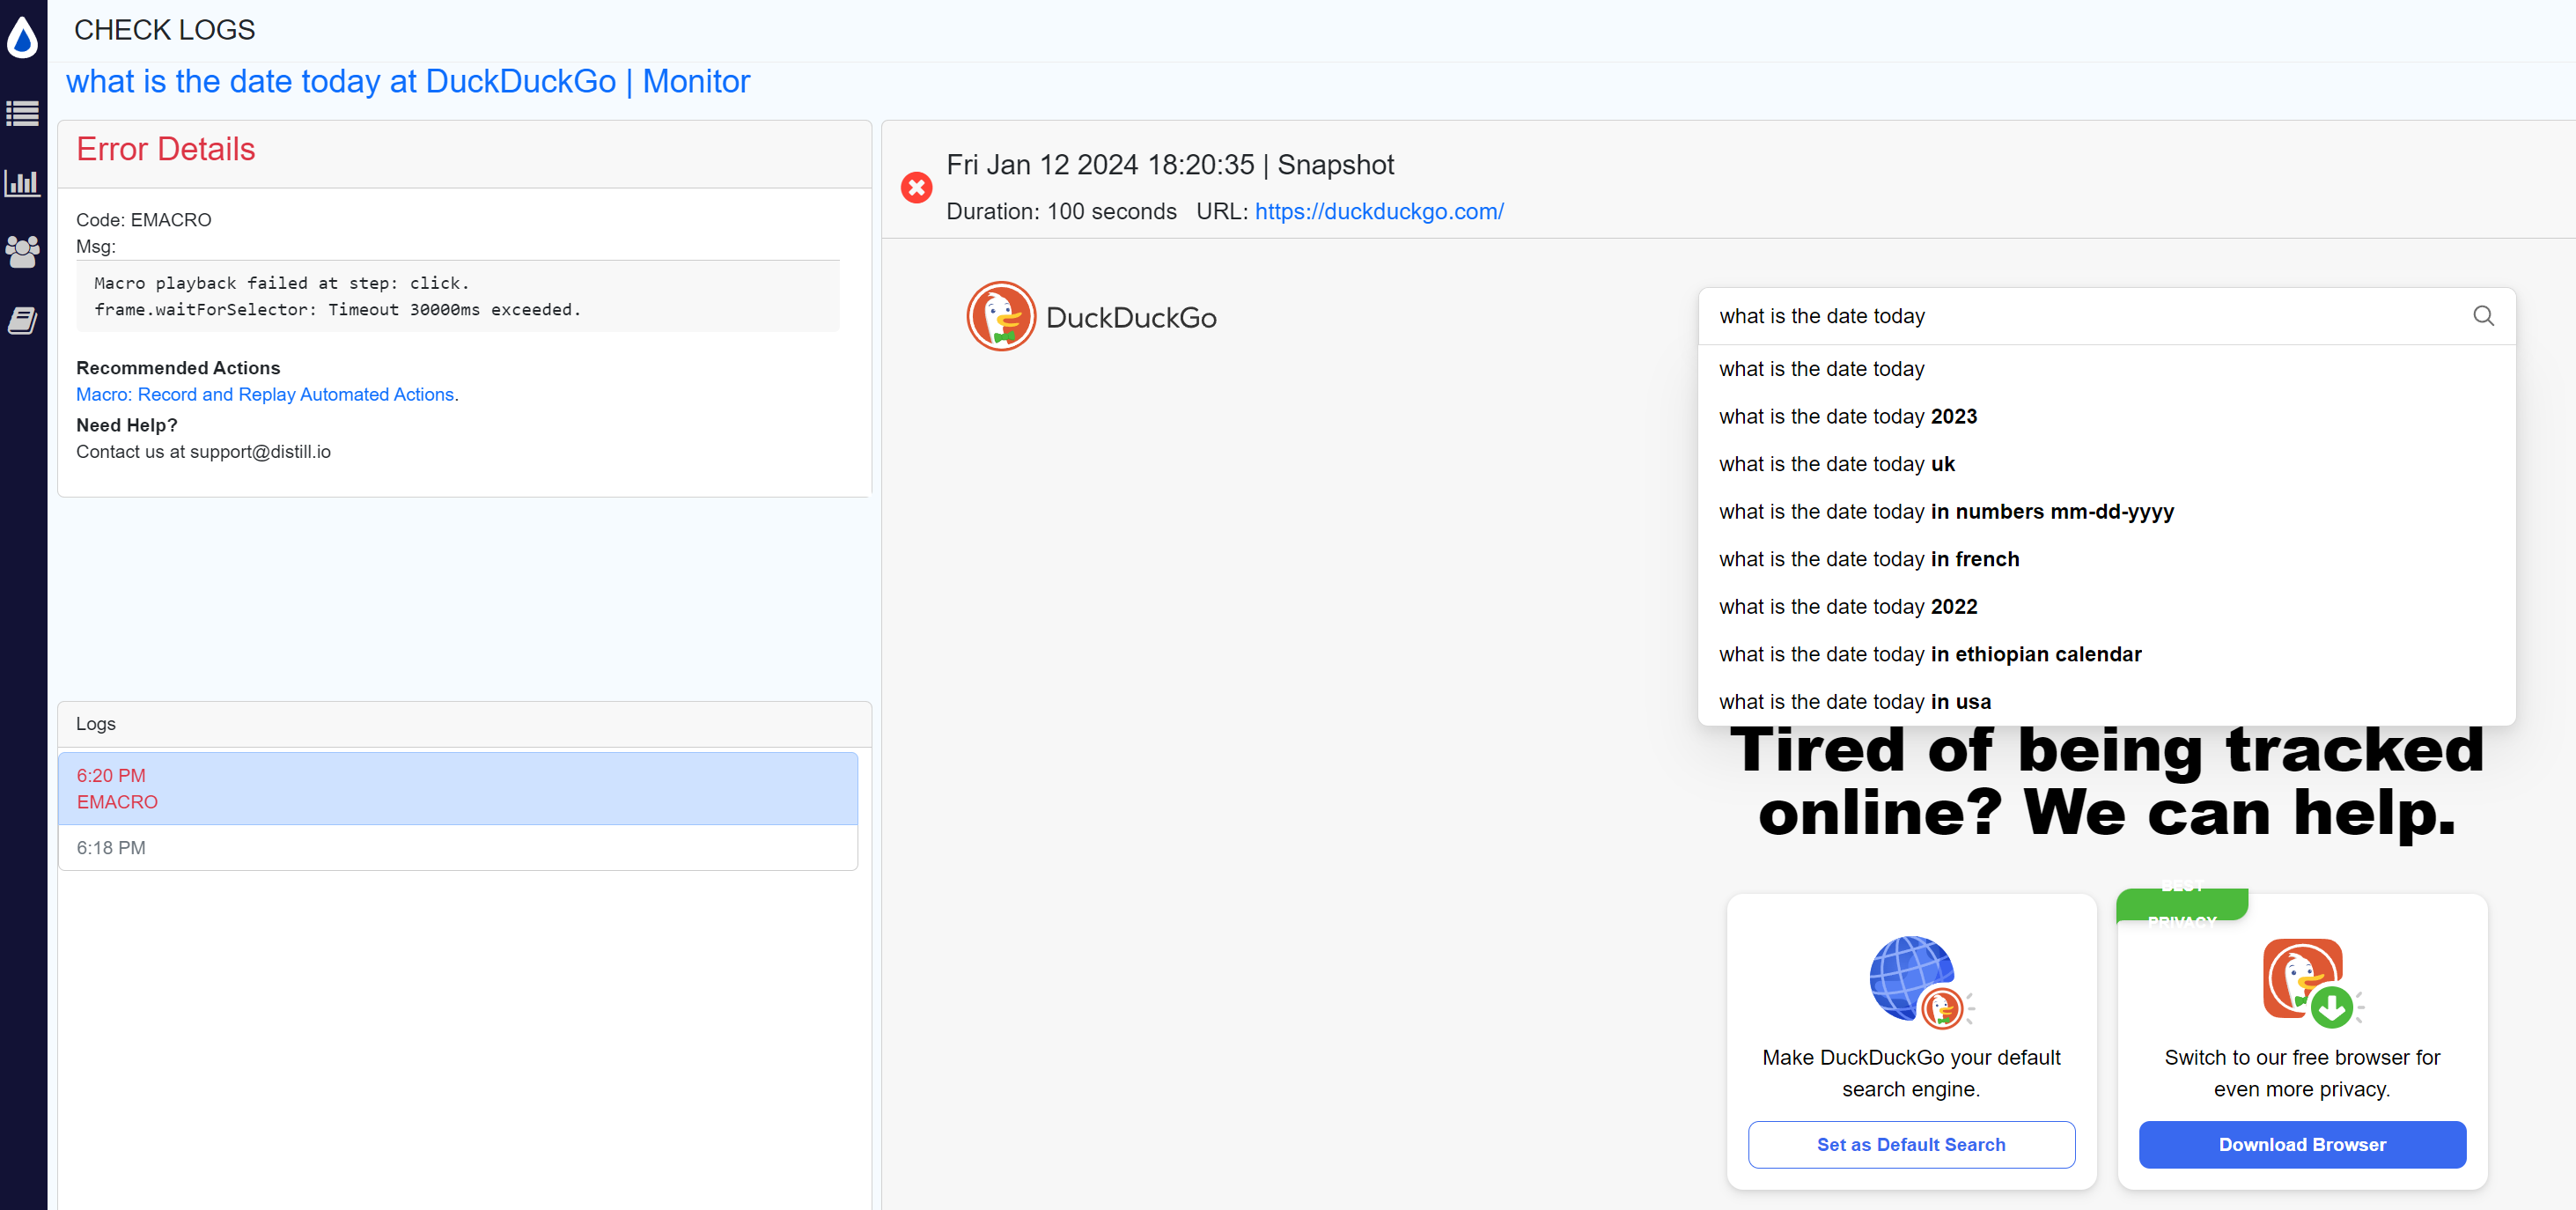Choose 'what is the date today in french' suggestion
Image resolution: width=2576 pixels, height=1210 pixels.
pos(1869,559)
